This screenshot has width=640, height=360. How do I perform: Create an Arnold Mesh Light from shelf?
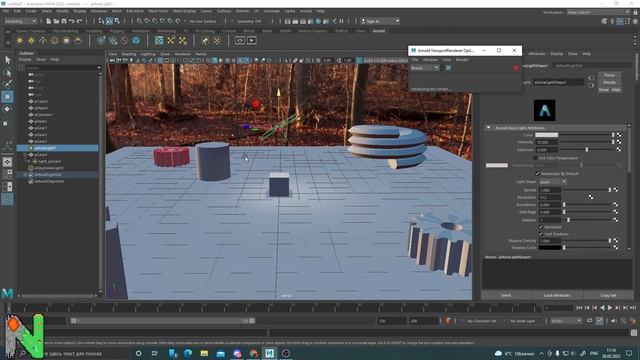31,40
